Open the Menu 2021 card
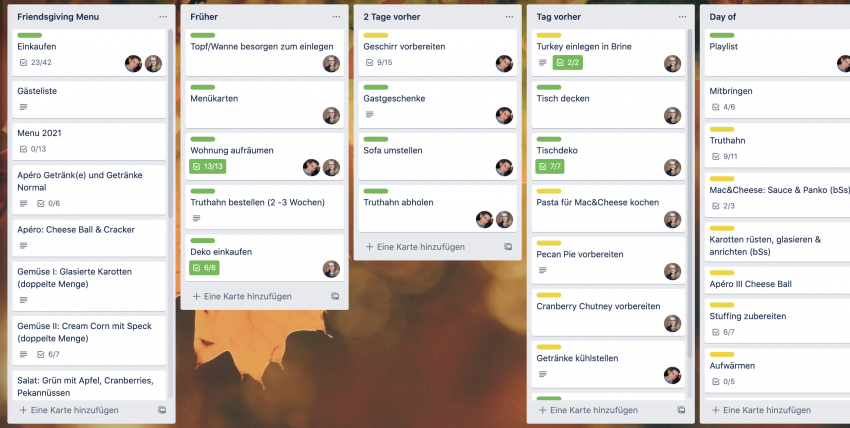The image size is (850, 428). pyautogui.click(x=89, y=141)
